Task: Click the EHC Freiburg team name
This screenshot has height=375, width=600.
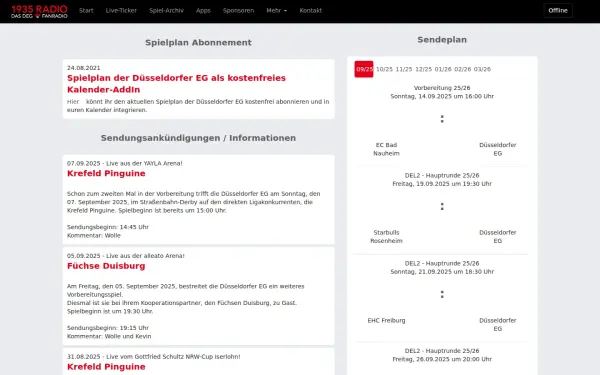Action: point(386,321)
